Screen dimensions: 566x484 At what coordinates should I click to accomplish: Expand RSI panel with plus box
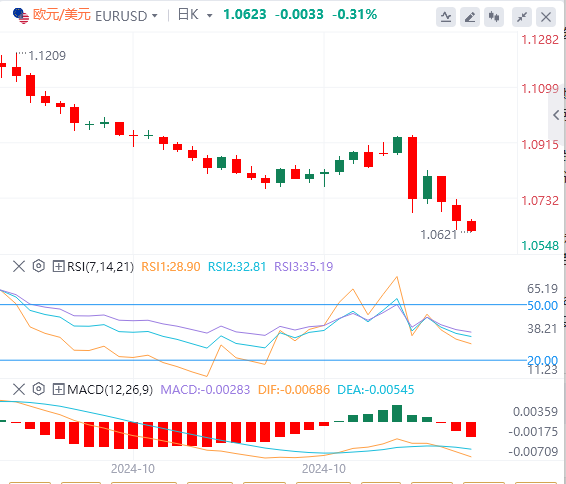coord(58,267)
